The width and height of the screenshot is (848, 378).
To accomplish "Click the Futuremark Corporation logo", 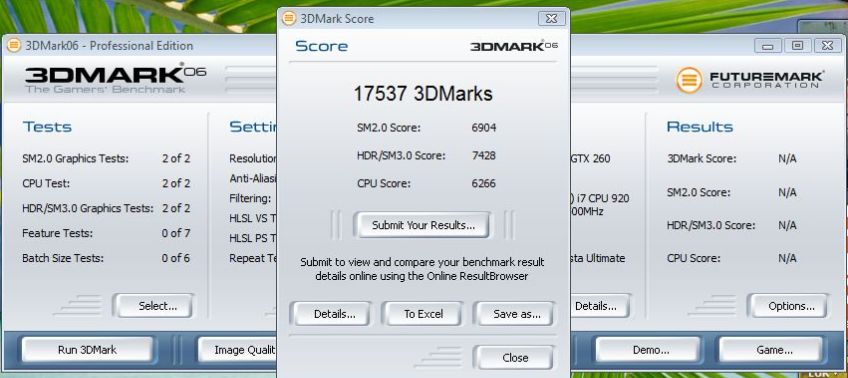I will 750,79.
